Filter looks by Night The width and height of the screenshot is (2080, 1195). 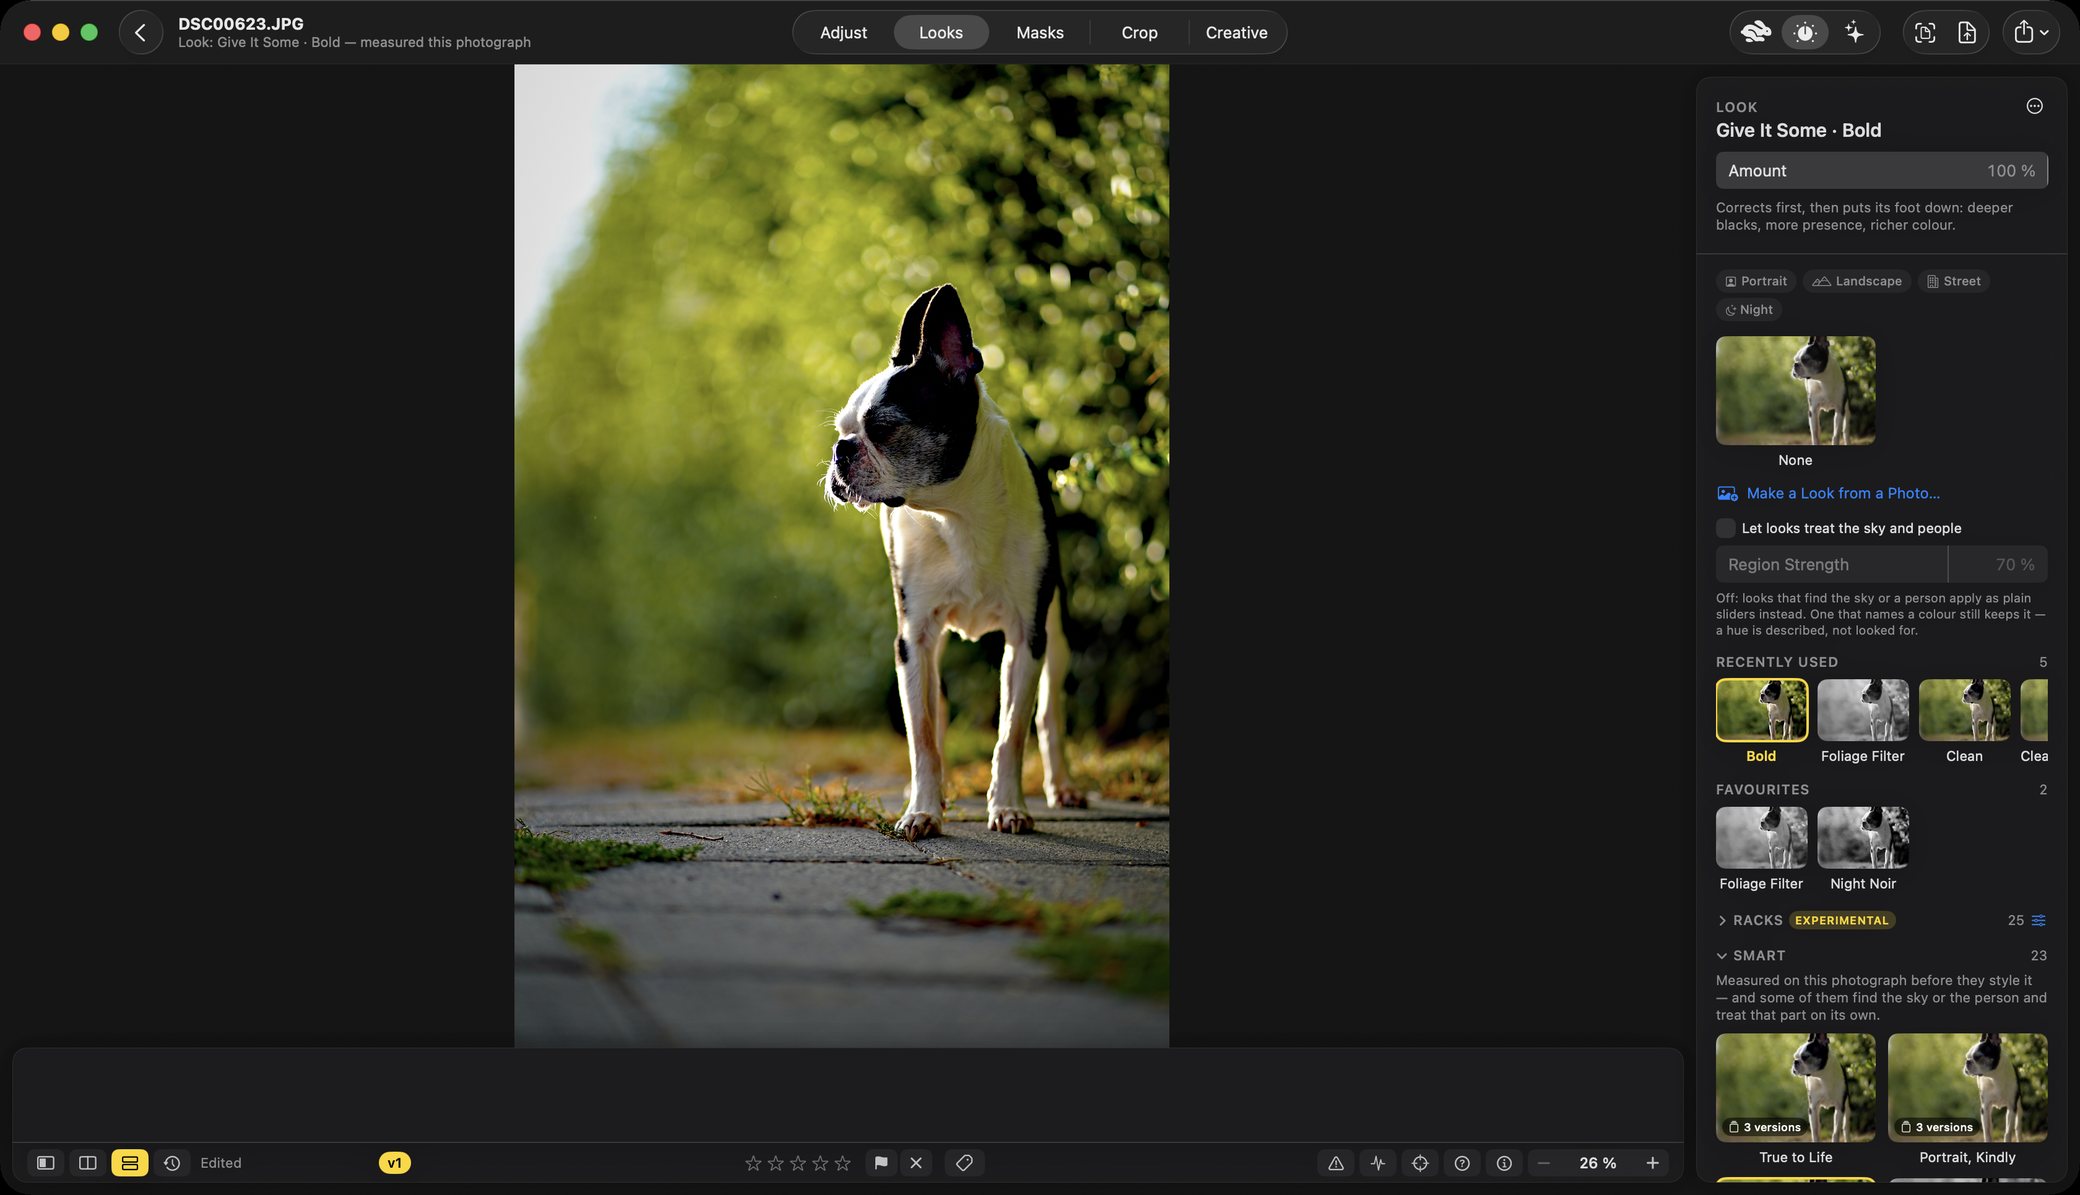click(x=1749, y=310)
